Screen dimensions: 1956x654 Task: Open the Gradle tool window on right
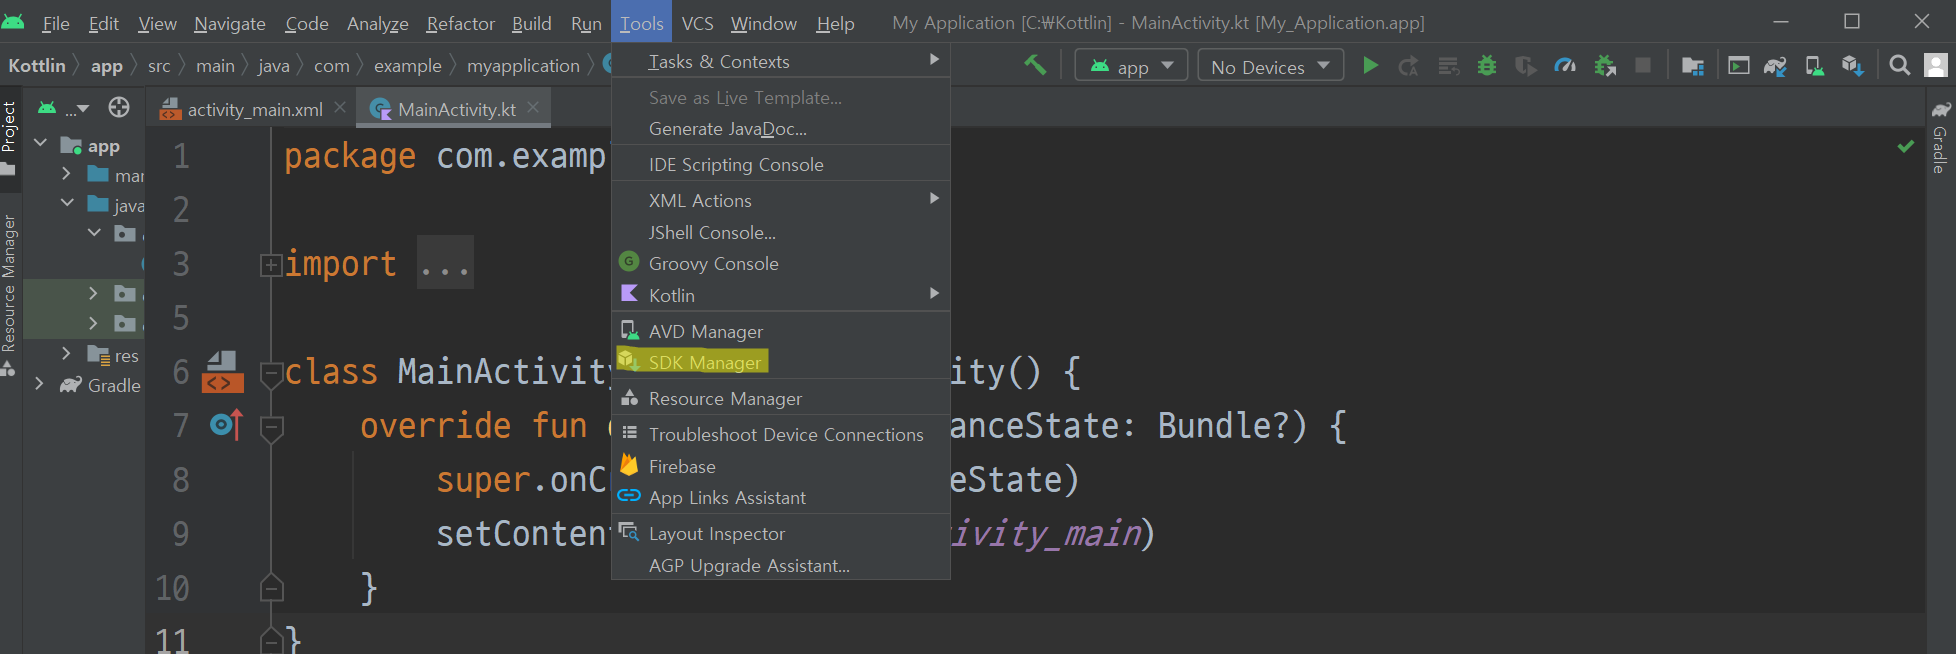pyautogui.click(x=1940, y=140)
